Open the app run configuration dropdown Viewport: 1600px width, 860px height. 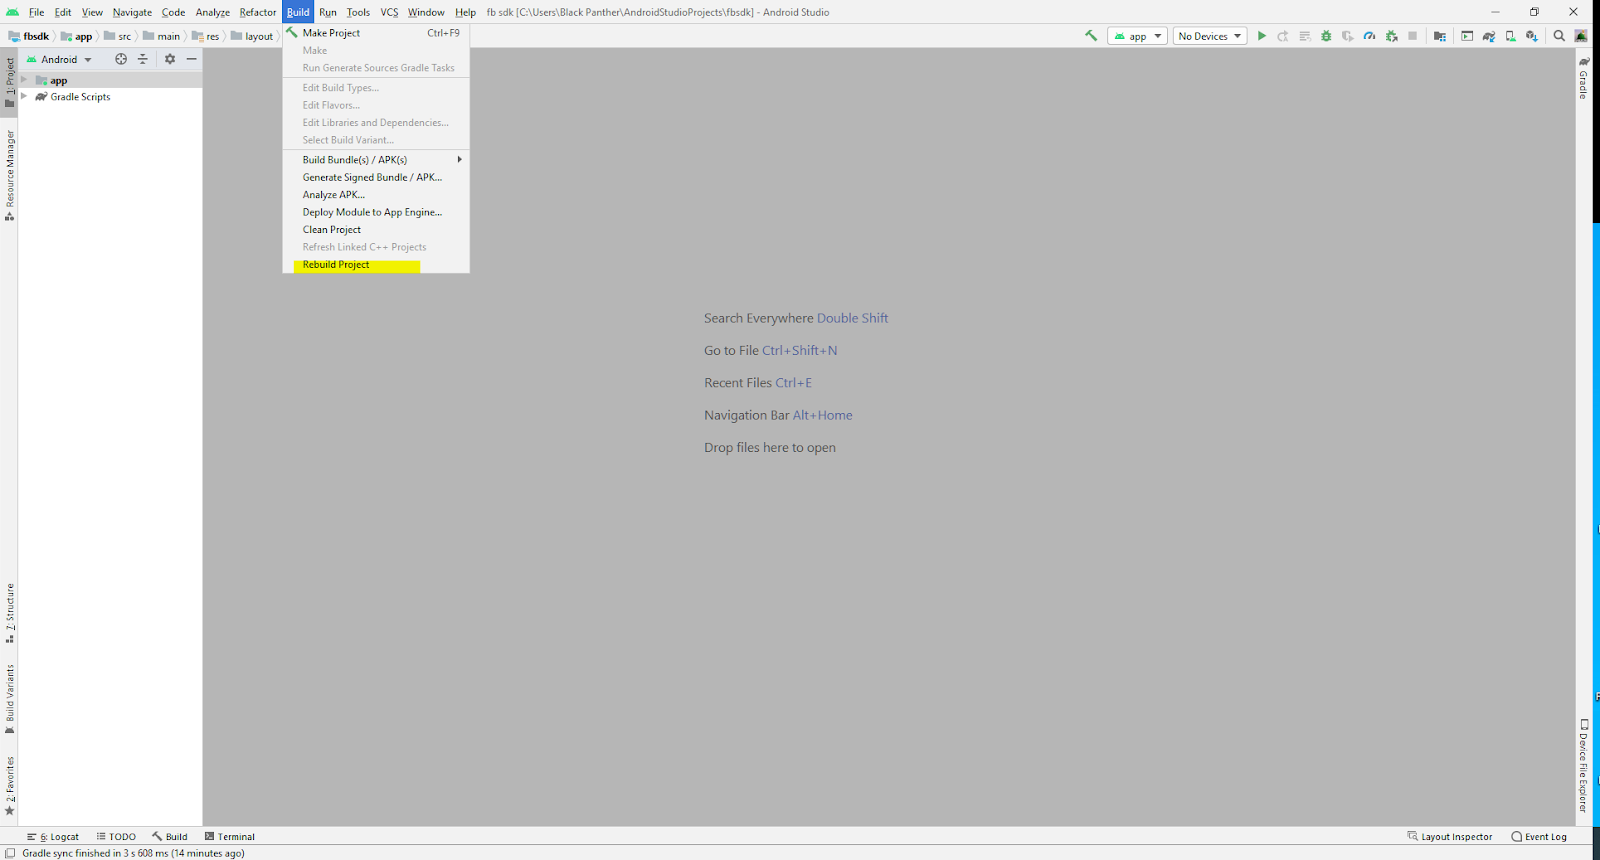(1138, 36)
